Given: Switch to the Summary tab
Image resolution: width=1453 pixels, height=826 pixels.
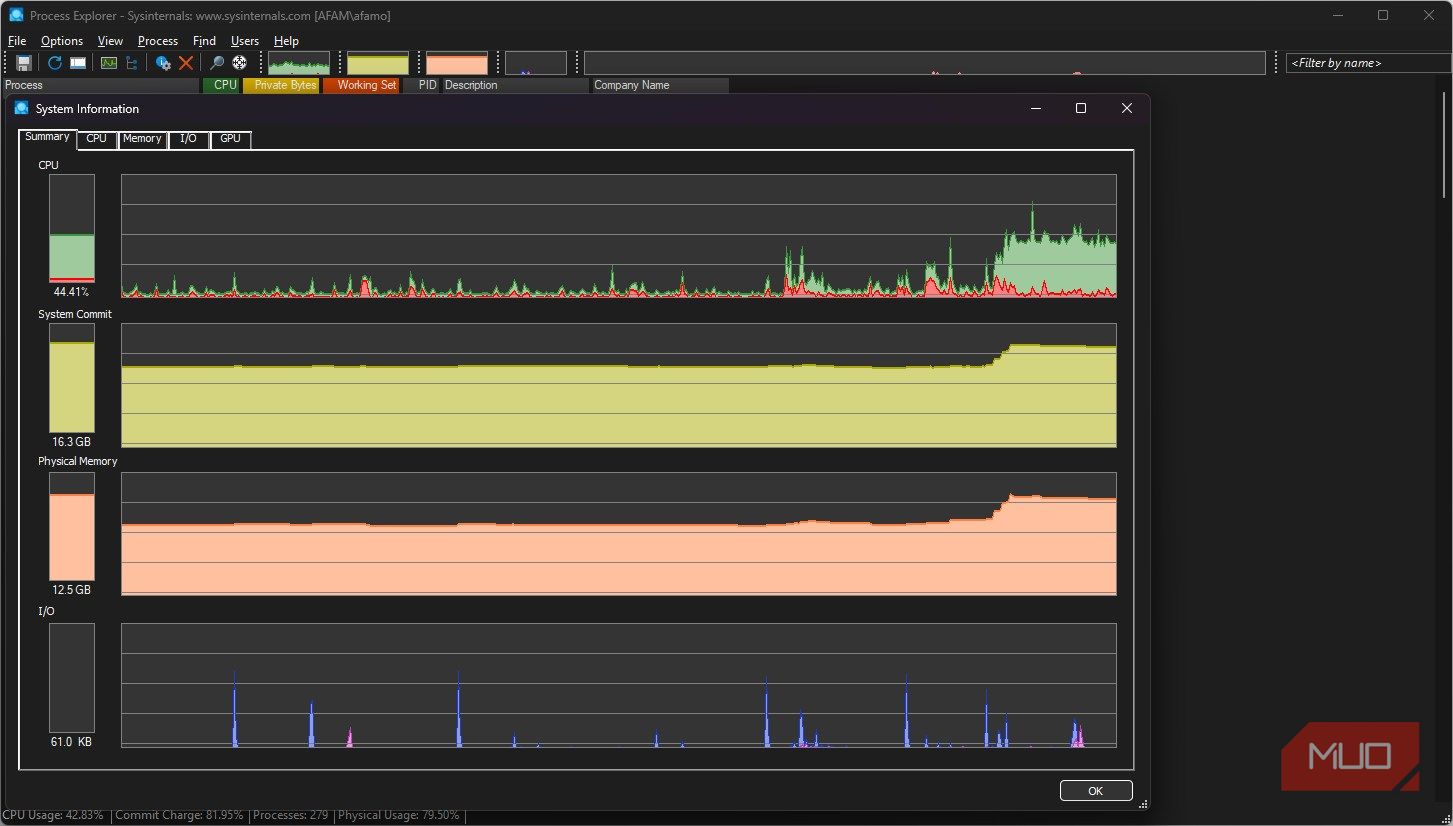Looking at the screenshot, I should [47, 137].
